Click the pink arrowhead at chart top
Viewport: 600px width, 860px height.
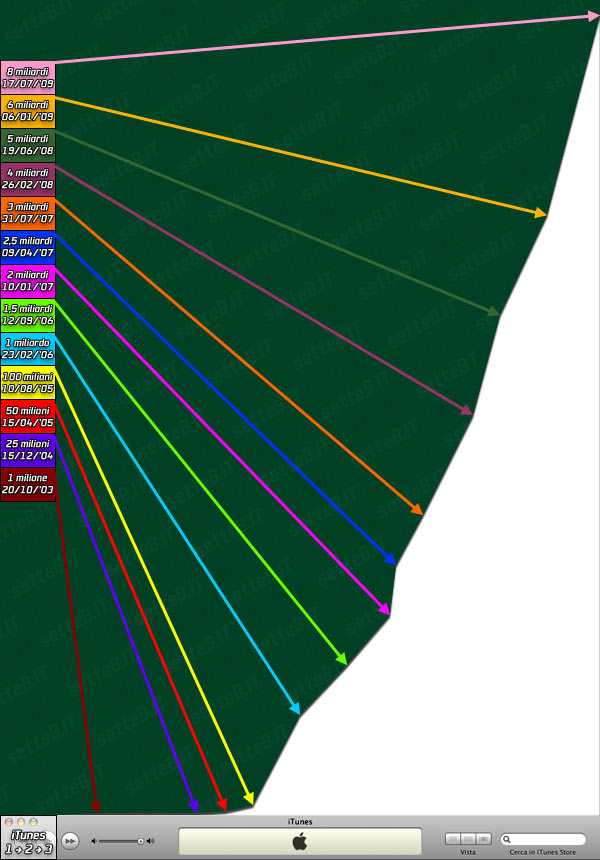click(593, 17)
